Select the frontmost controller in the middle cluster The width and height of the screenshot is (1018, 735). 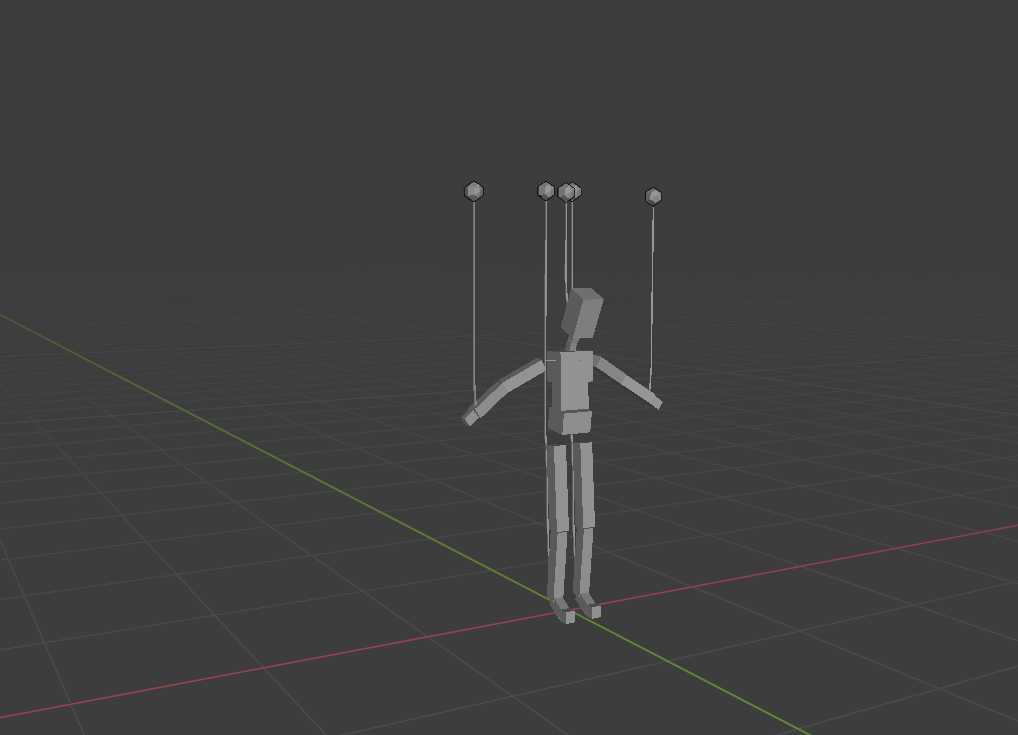coord(567,191)
